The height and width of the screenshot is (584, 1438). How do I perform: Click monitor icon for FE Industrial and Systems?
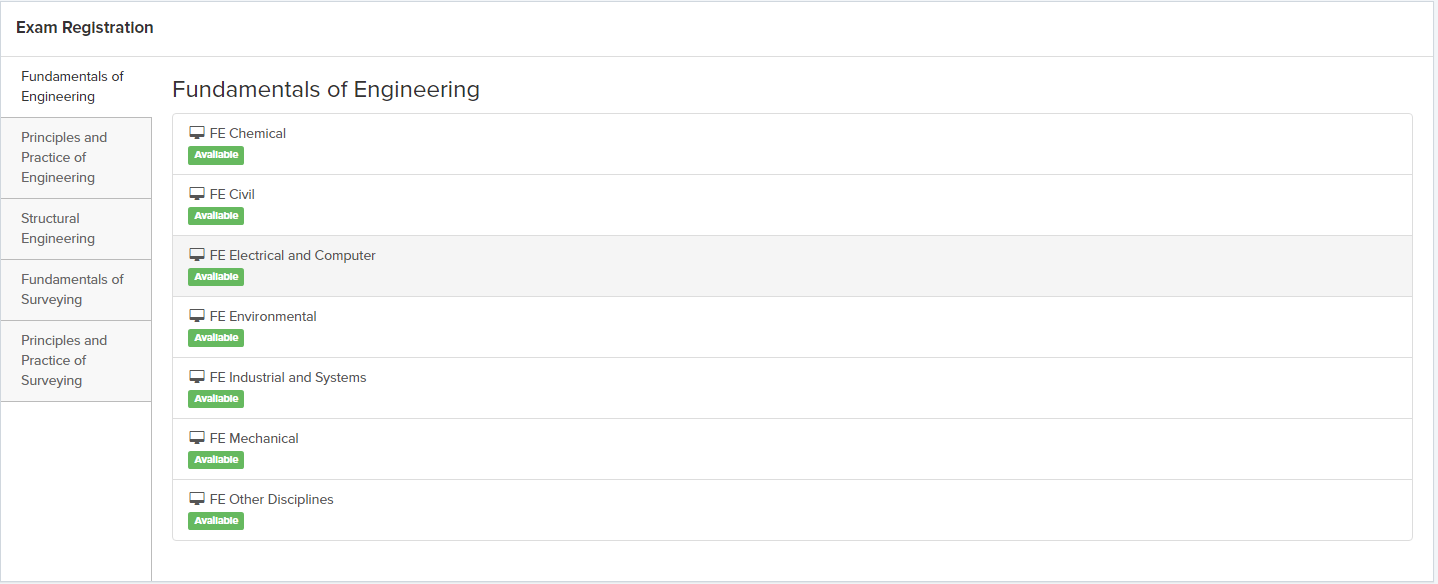pyautogui.click(x=197, y=377)
